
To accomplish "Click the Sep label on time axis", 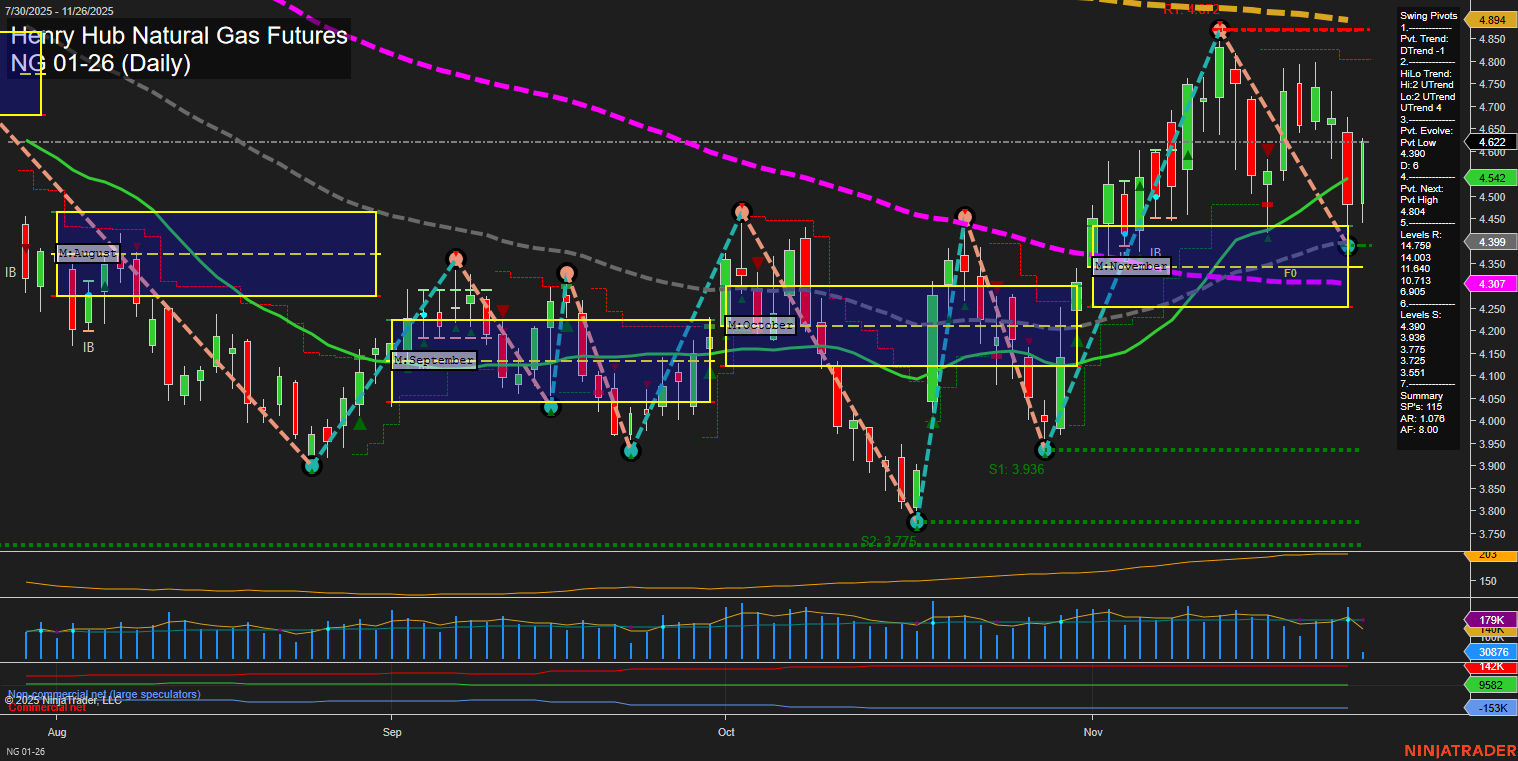I will 392,731.
